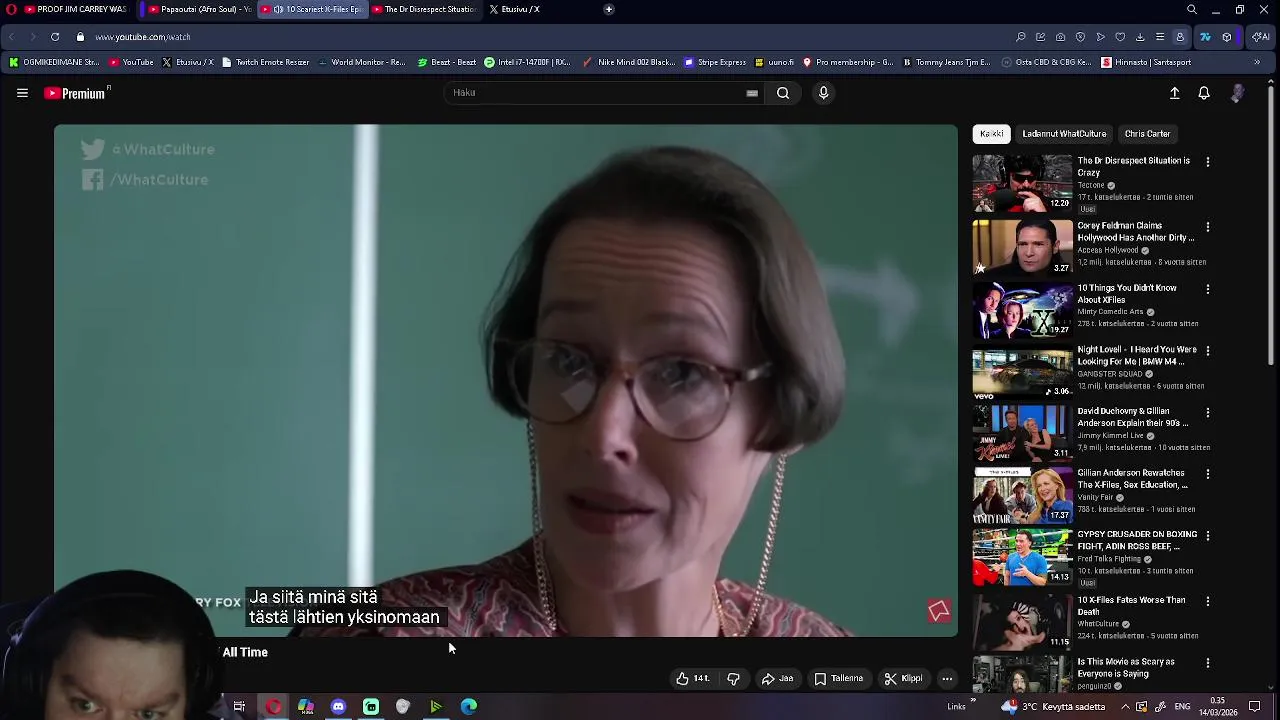Screen dimensions: 1280x720
Task: Open the YouTube account avatar menu
Action: pyautogui.click(x=1237, y=93)
